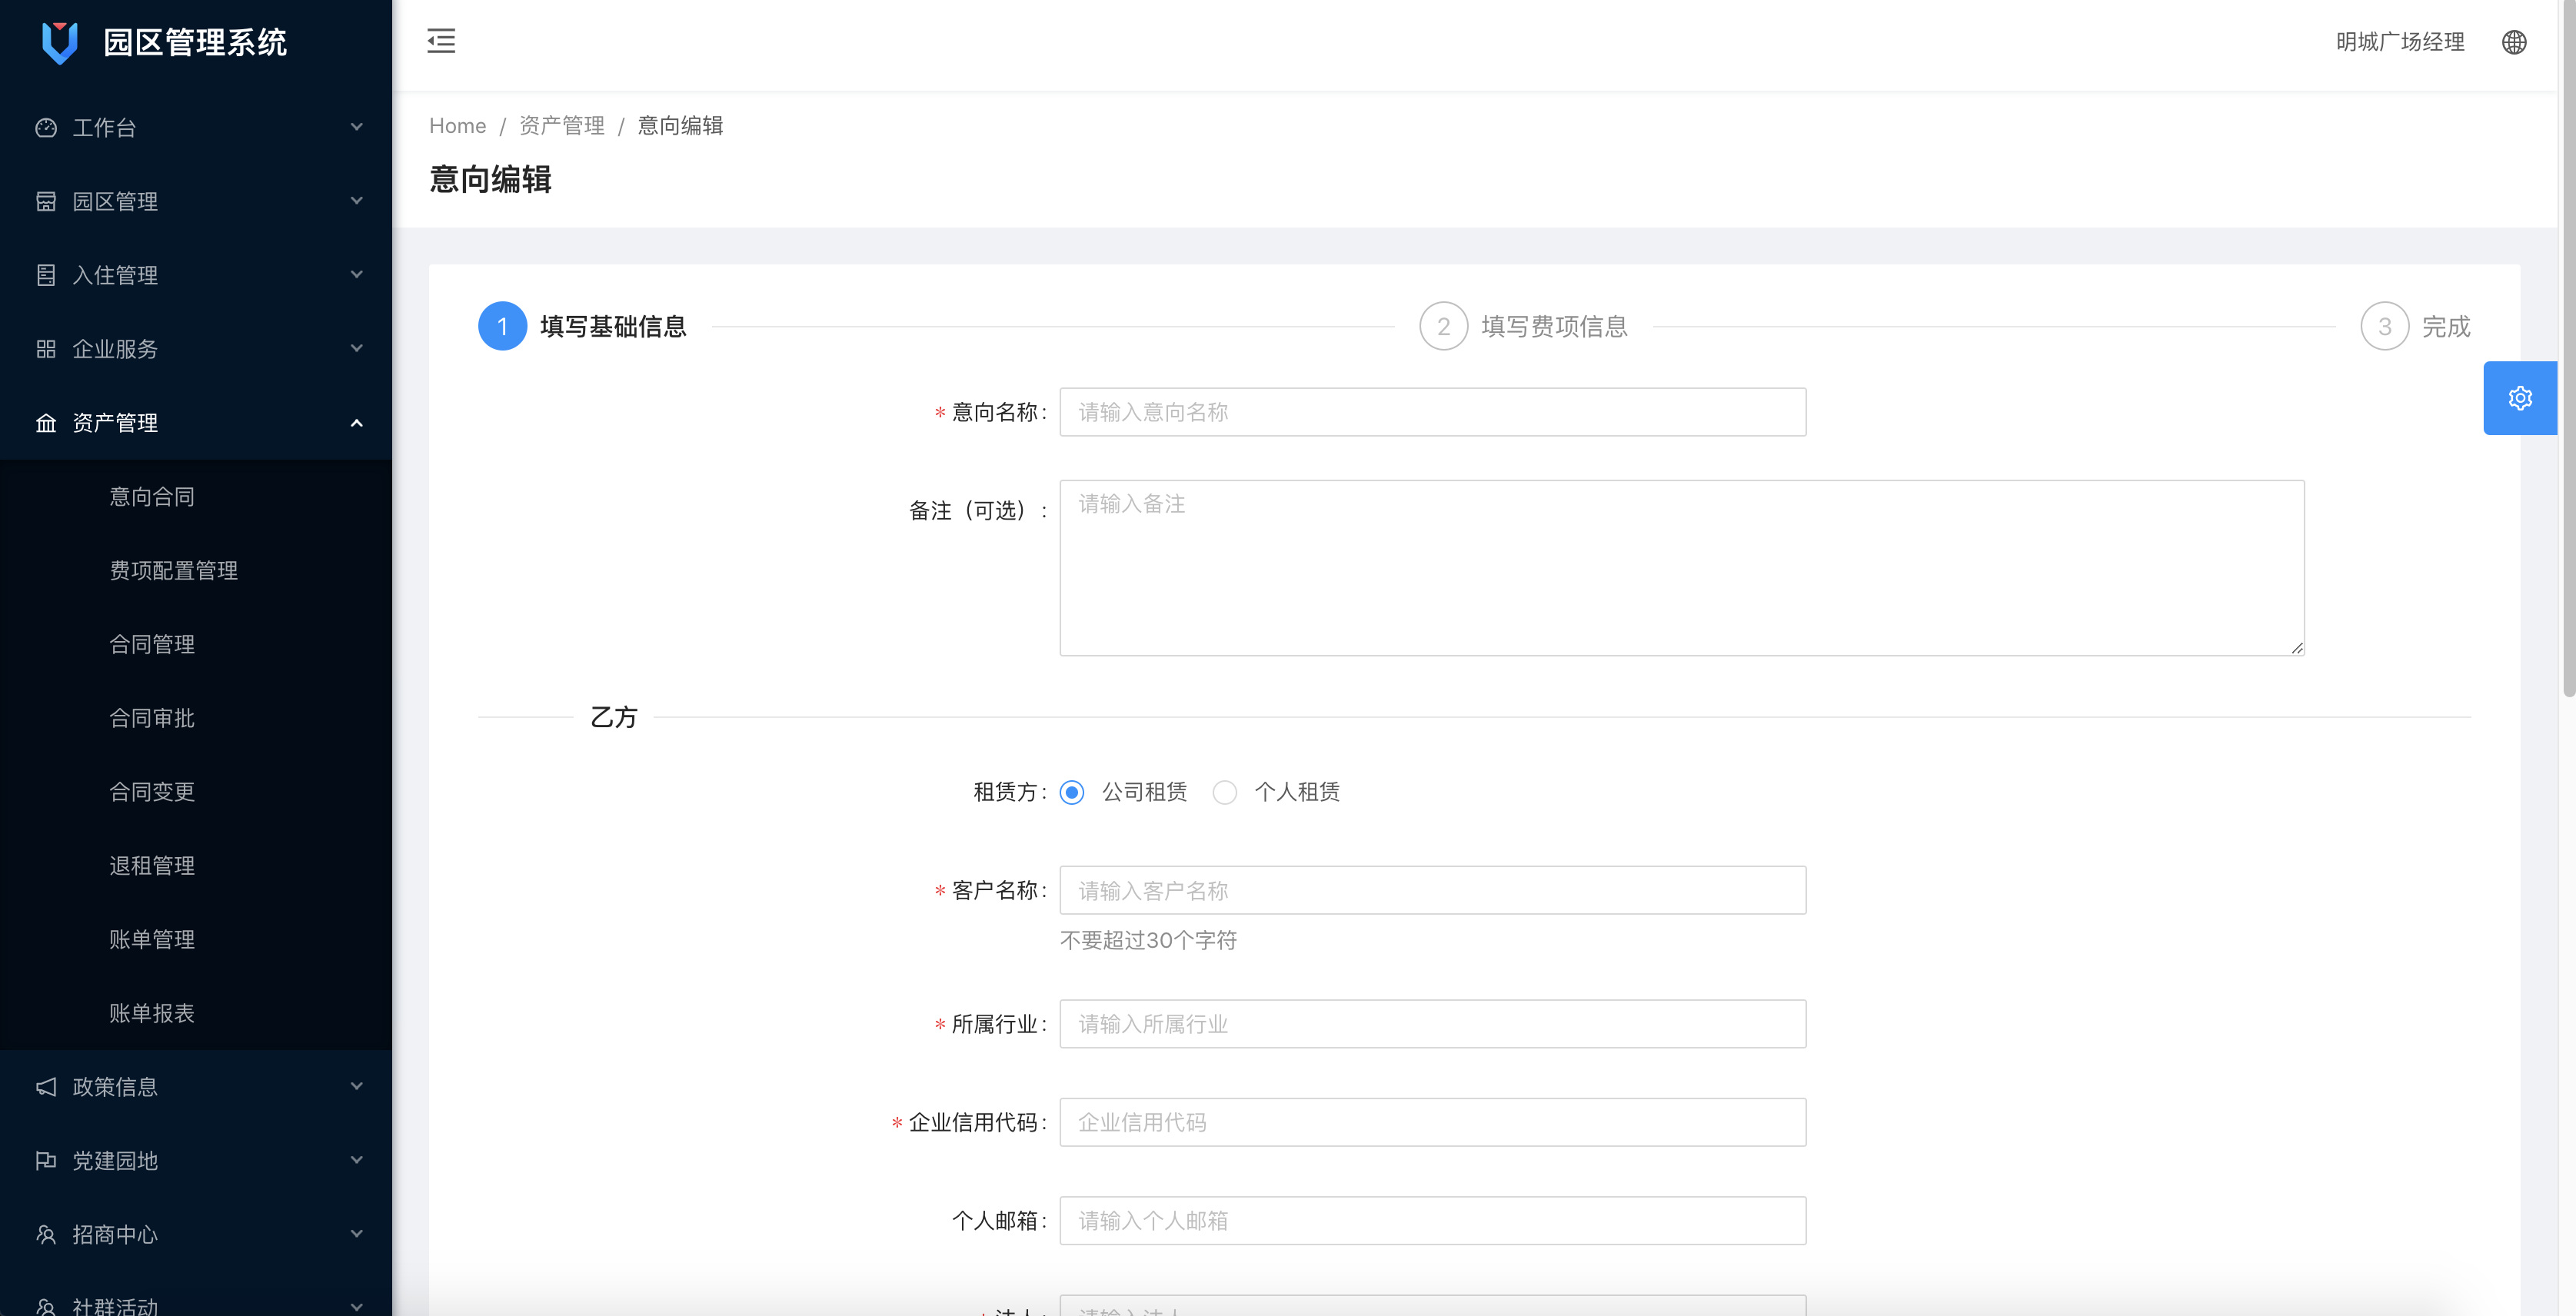Expand the 政策信息 menu chevron

356,1087
